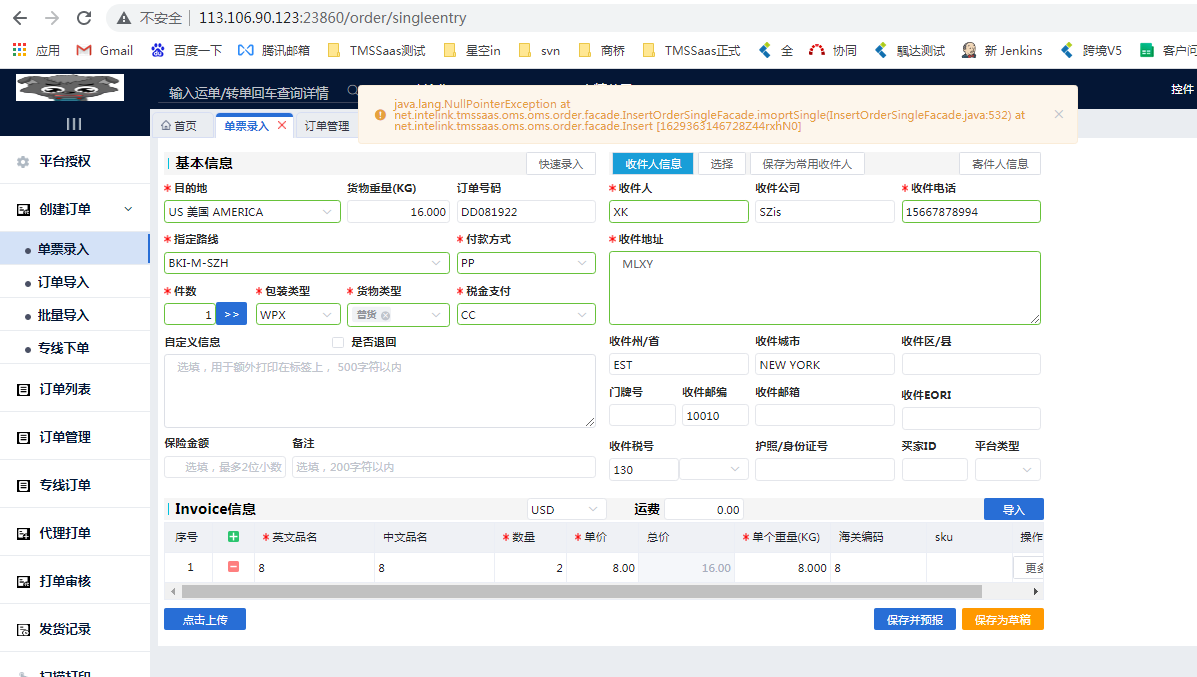The width and height of the screenshot is (1197, 677).
Task: Click the 保存并预报 button
Action: (x=914, y=620)
